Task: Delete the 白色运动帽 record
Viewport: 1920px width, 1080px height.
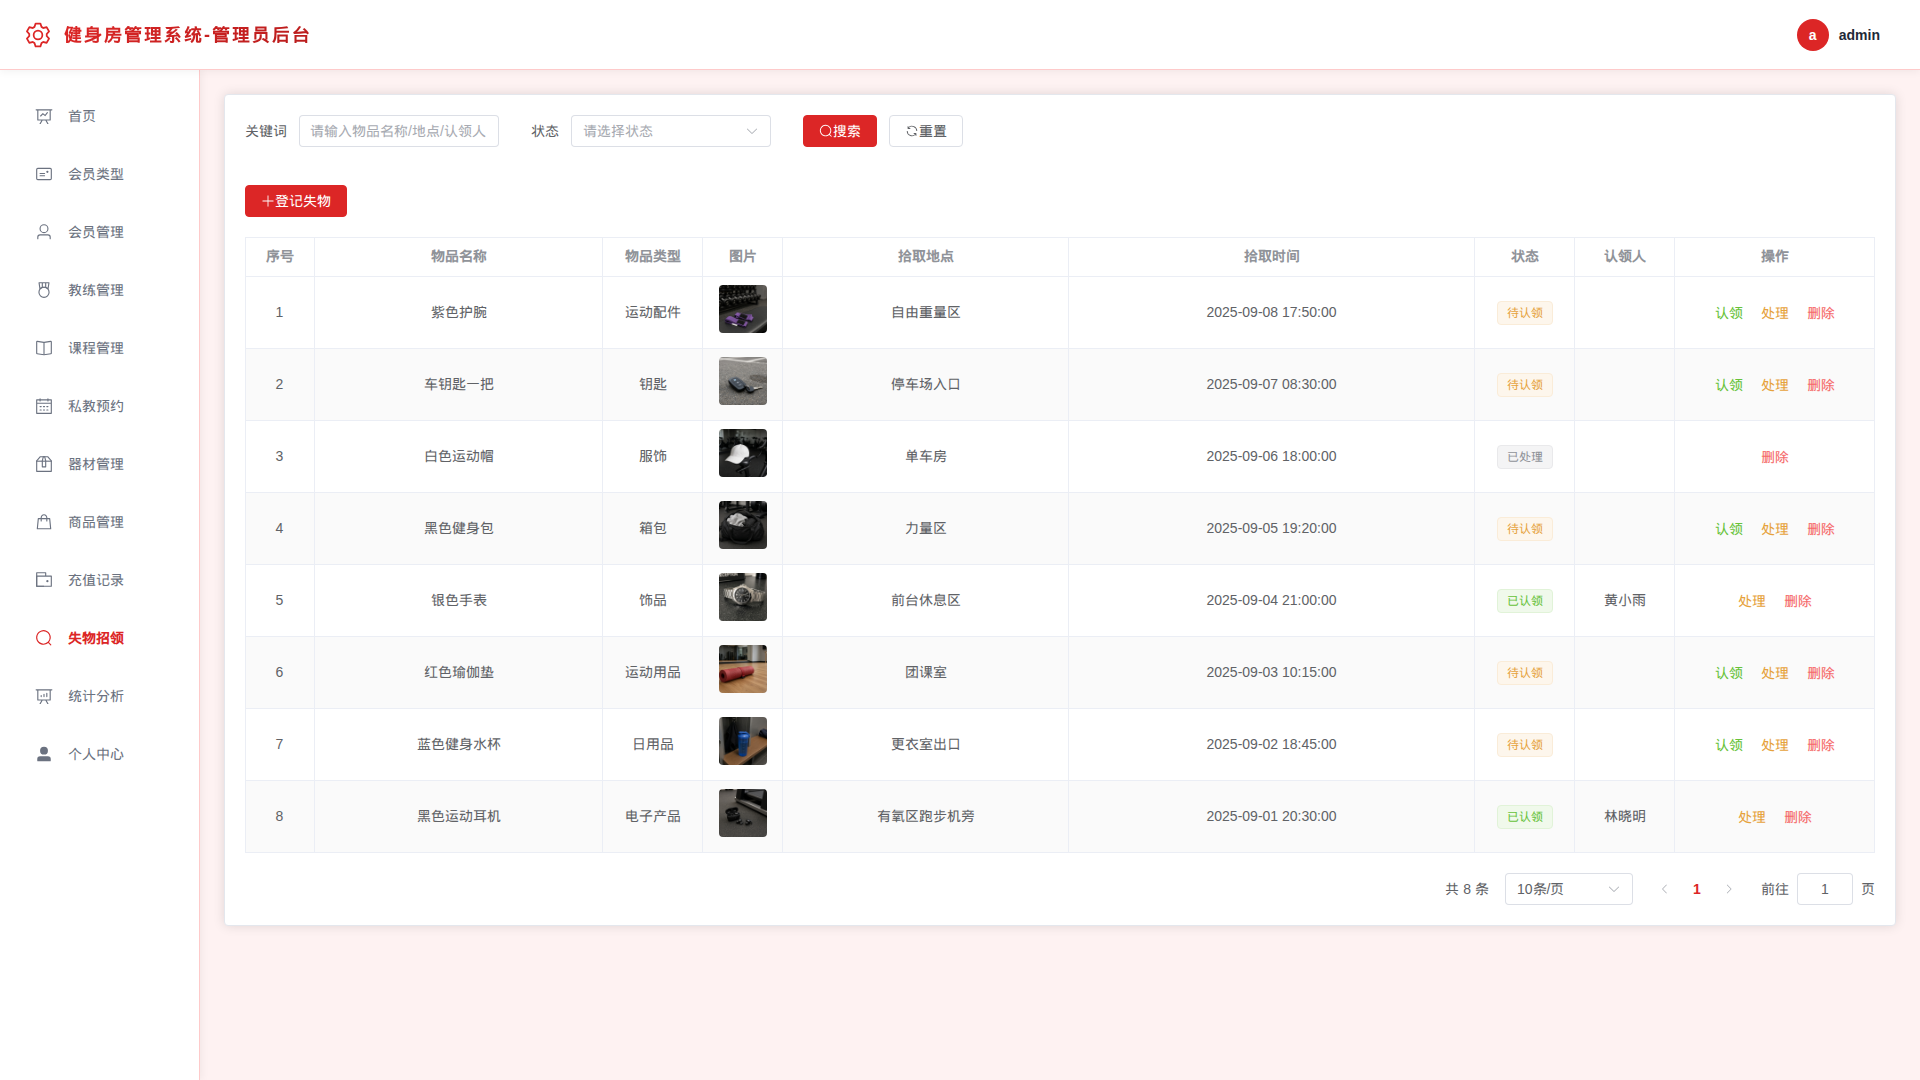Action: (1775, 457)
